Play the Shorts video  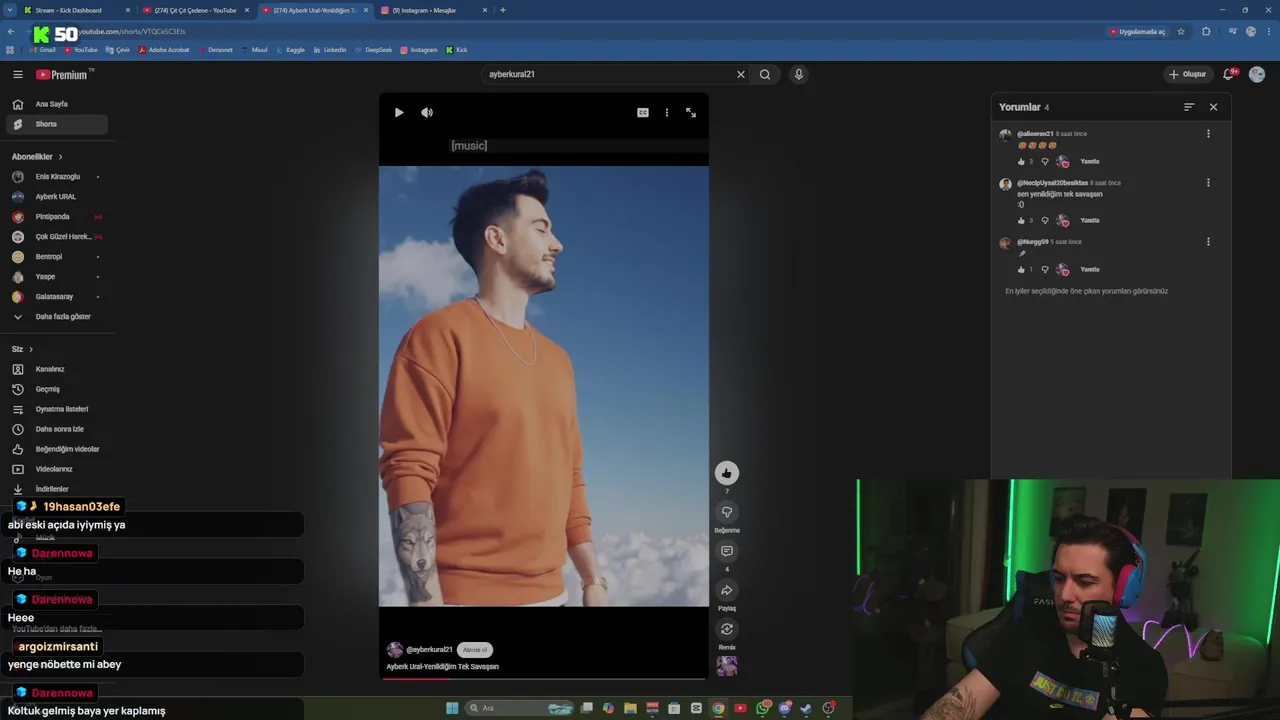399,113
